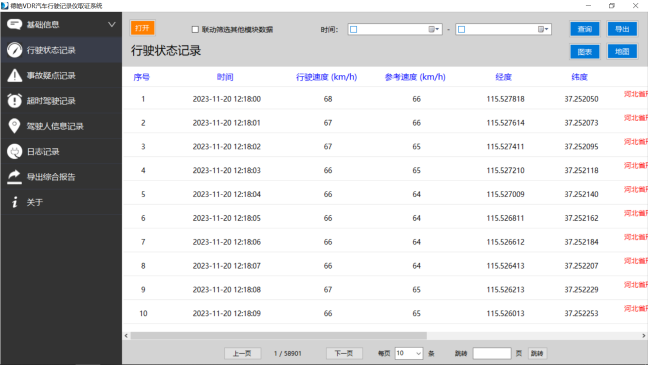Click the 查询 button
Viewport: 648px width, 365px height.
coord(585,29)
